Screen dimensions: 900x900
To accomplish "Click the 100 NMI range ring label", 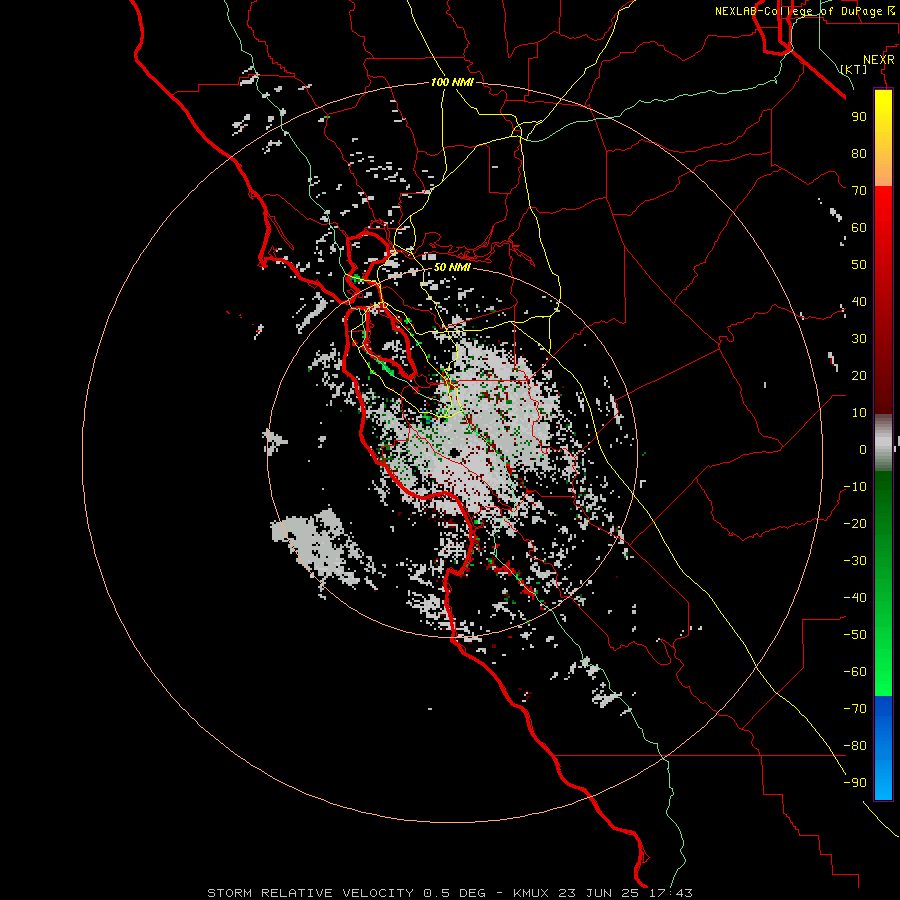I will coord(452,82).
